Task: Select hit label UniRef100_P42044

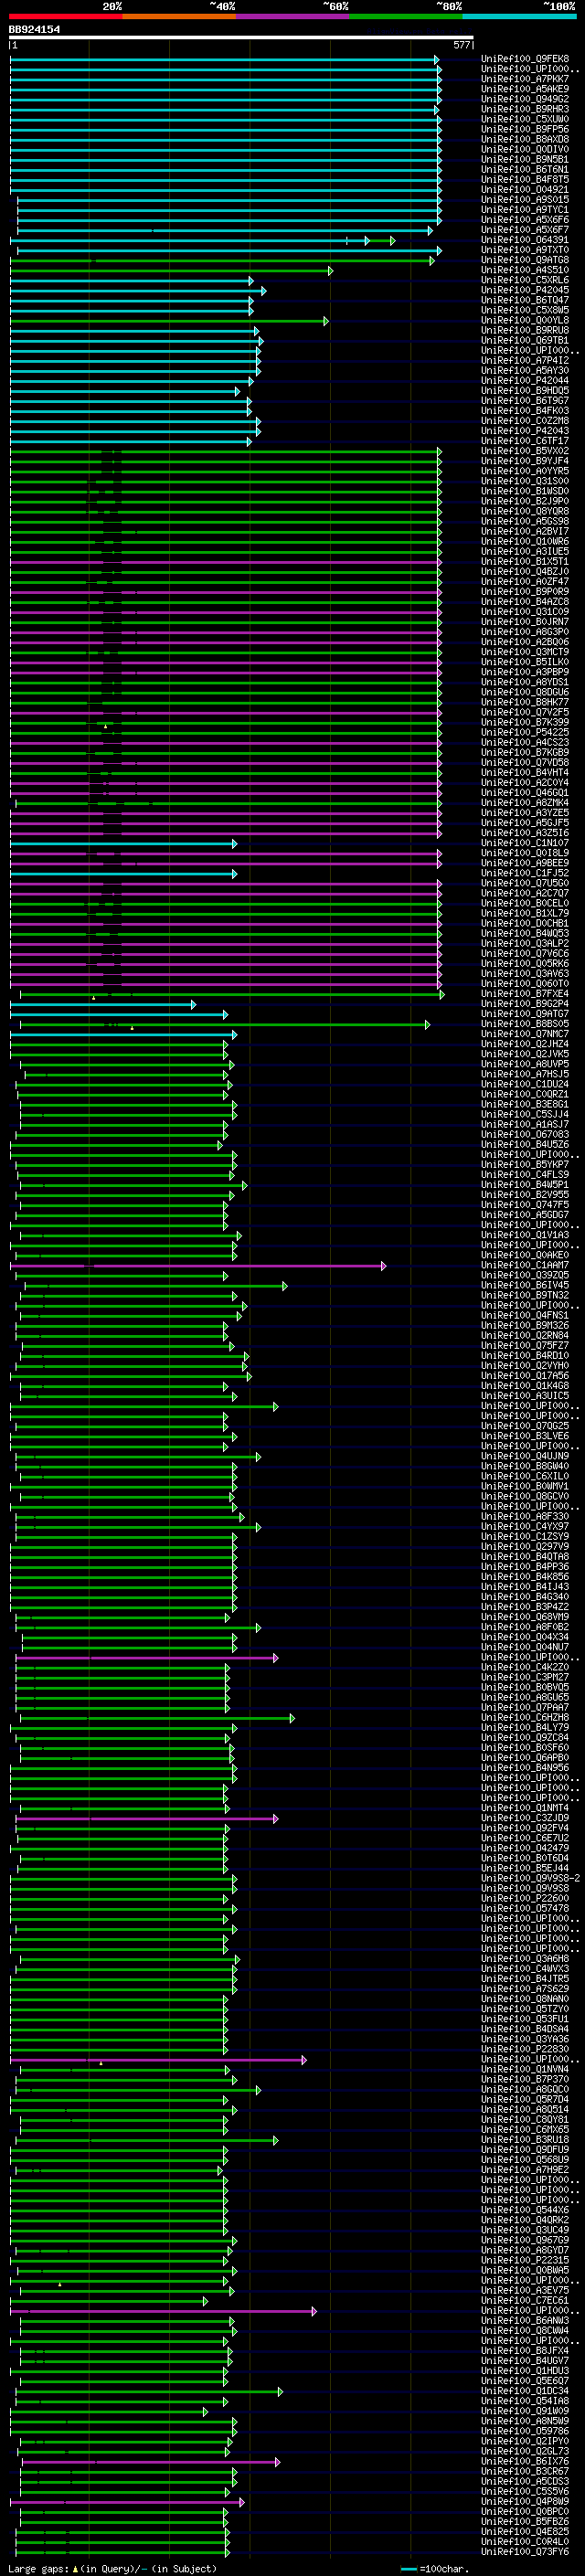Action: pos(525,380)
